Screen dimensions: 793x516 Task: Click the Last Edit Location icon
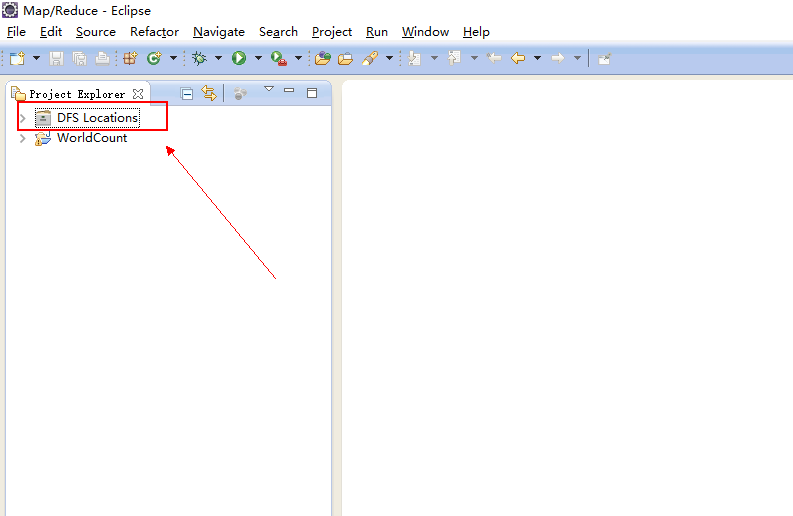(x=494, y=59)
